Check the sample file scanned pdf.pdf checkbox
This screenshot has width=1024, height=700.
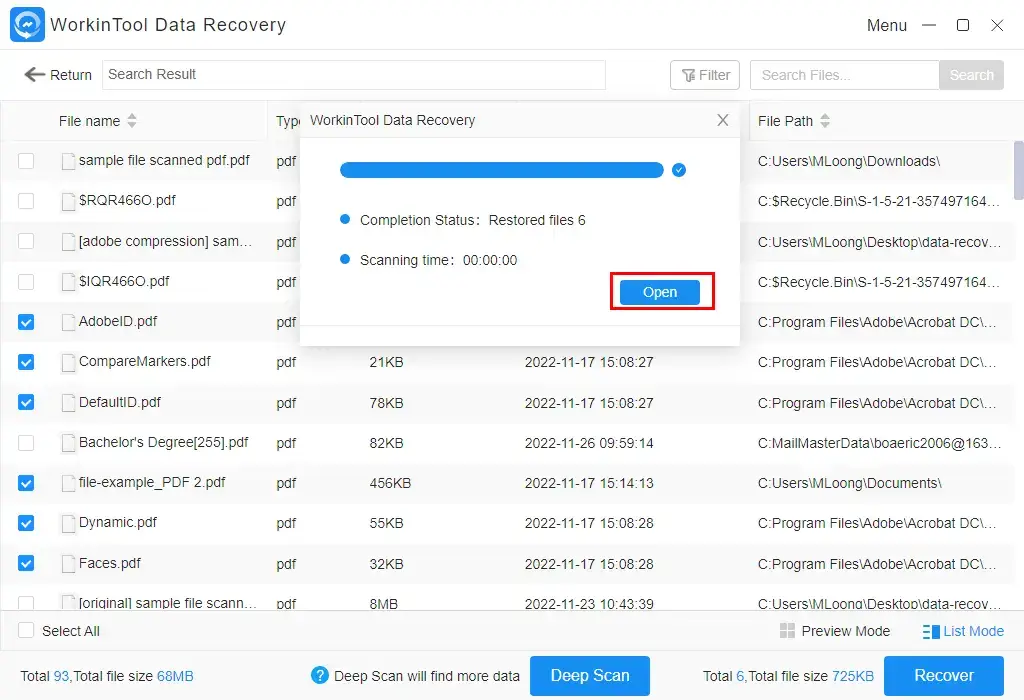click(x=26, y=161)
